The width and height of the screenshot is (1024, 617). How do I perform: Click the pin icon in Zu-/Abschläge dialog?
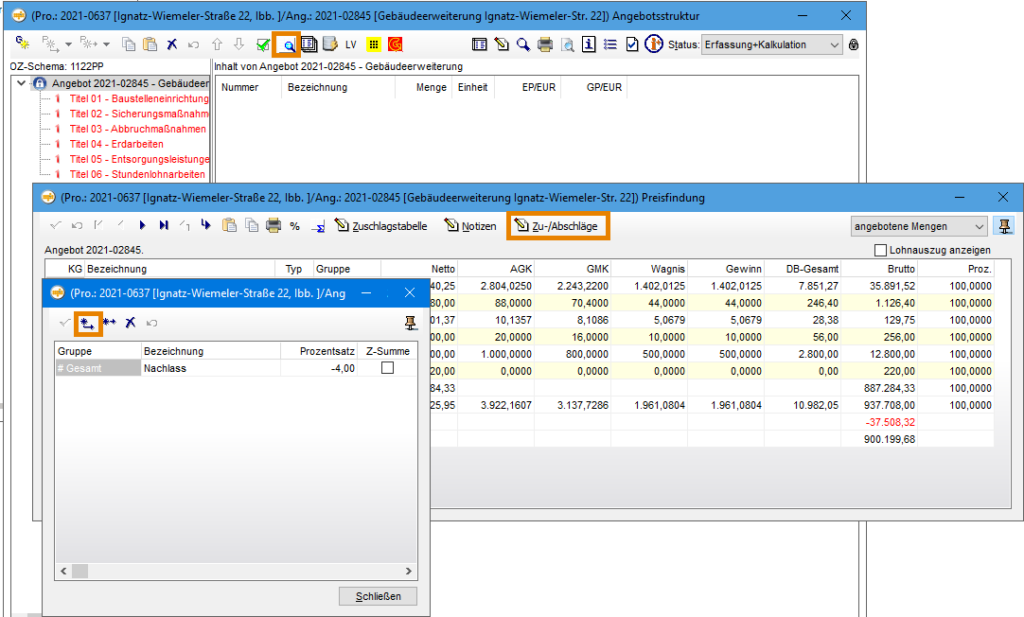tap(410, 323)
